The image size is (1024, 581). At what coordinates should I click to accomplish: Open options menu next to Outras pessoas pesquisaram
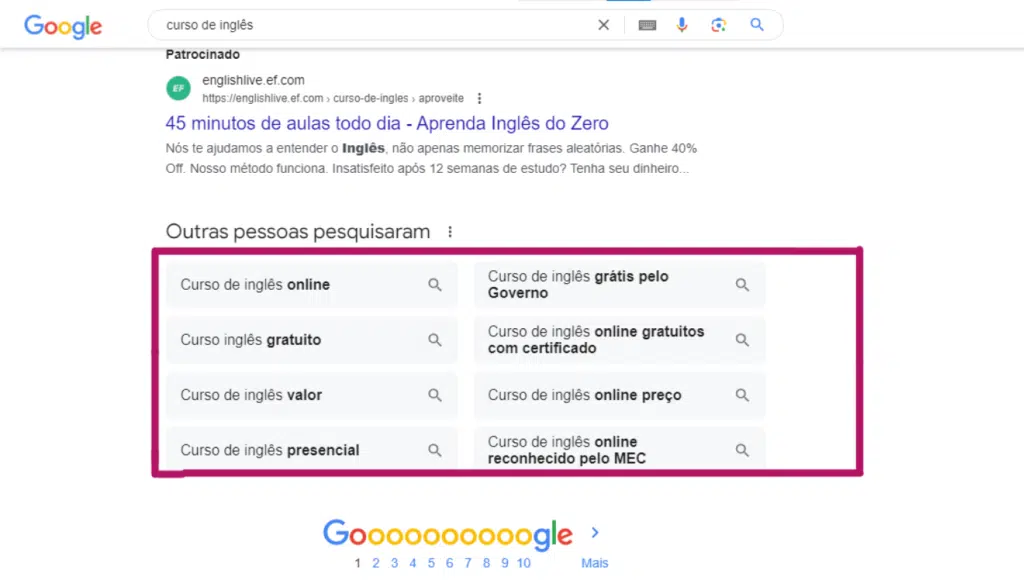[x=450, y=232]
